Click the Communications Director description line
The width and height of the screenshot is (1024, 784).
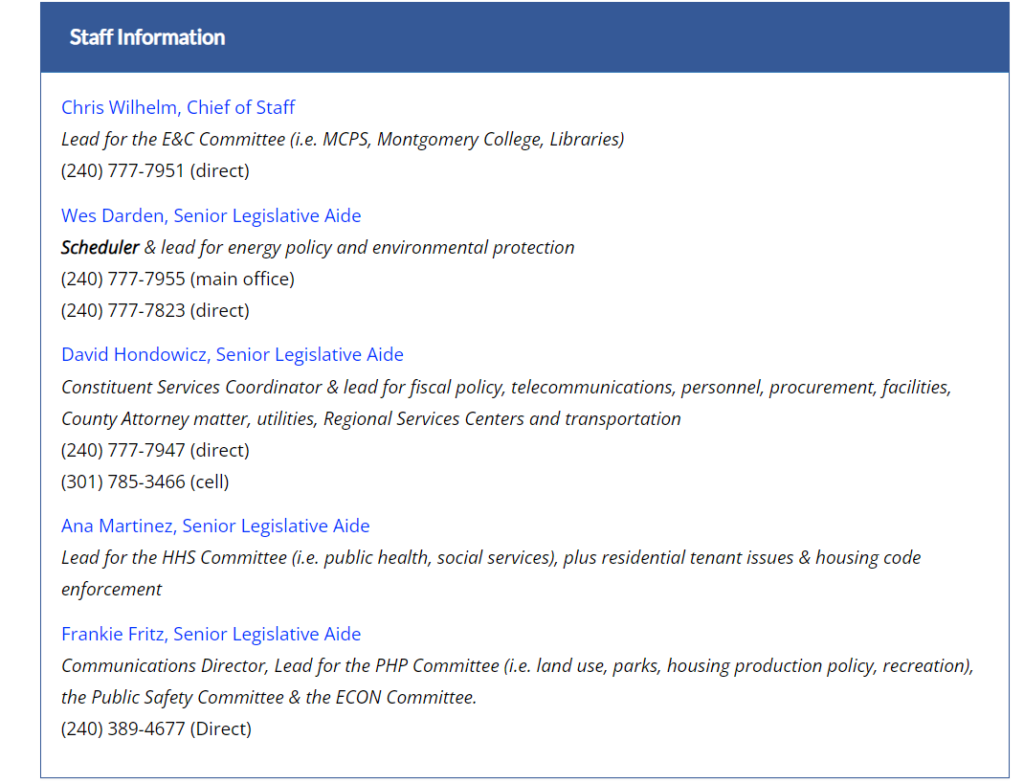coord(517,666)
